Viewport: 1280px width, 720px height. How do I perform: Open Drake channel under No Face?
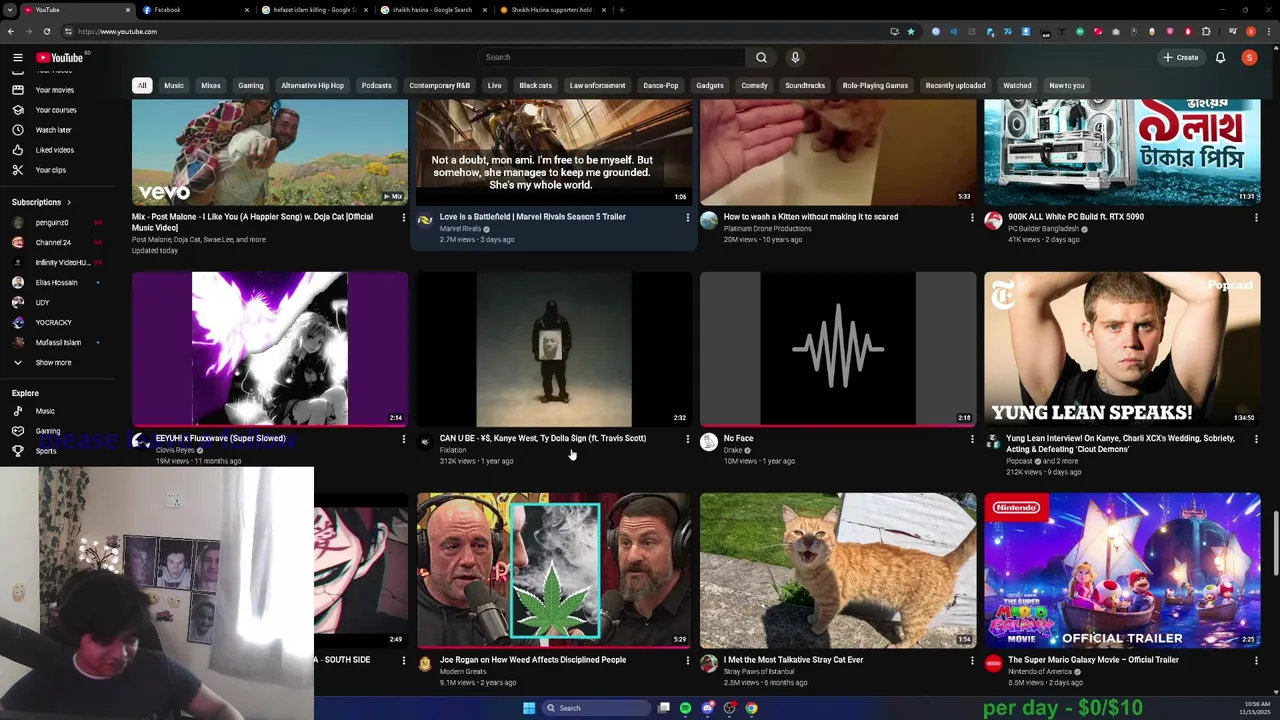(x=733, y=450)
